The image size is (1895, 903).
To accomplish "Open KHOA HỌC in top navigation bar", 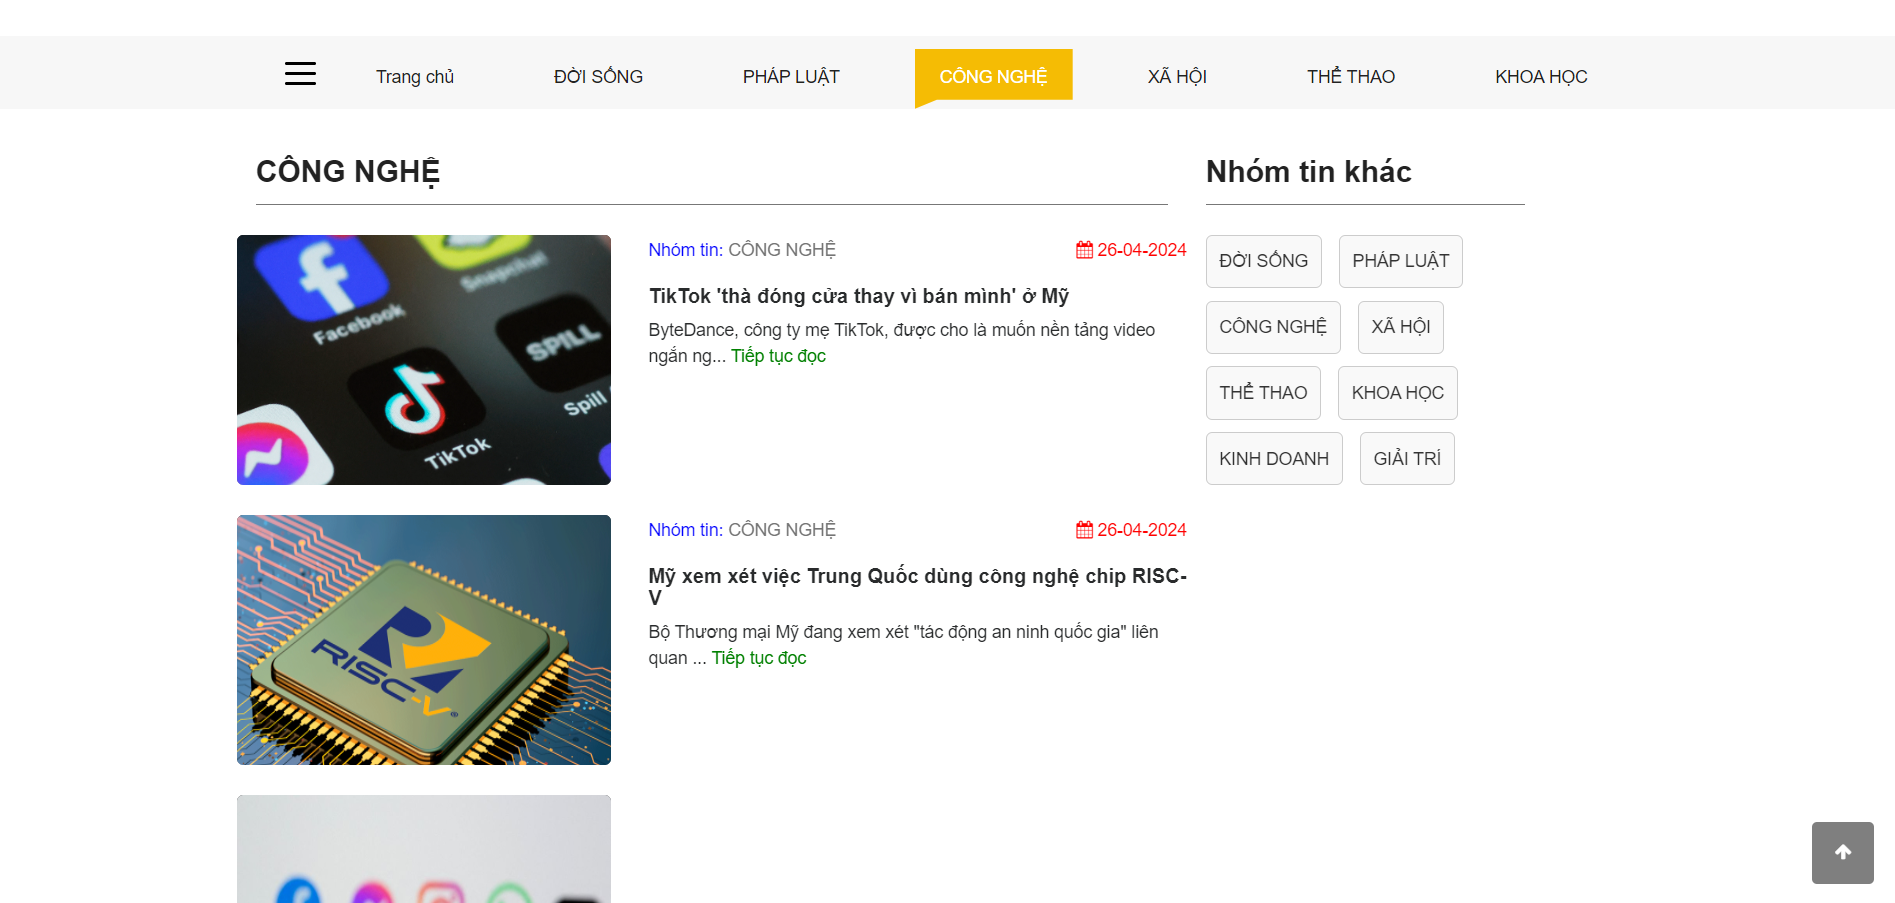I will [x=1541, y=77].
